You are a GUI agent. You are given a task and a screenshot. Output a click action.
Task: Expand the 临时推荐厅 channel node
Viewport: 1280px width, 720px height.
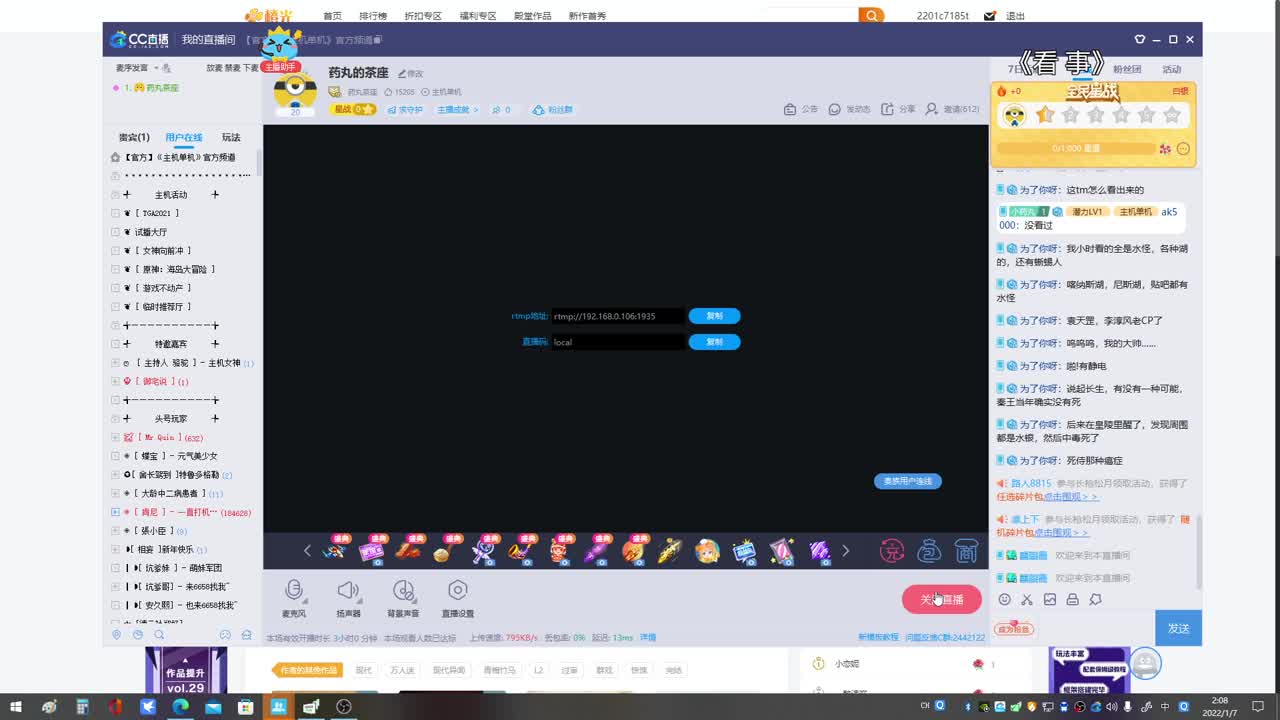pos(115,307)
